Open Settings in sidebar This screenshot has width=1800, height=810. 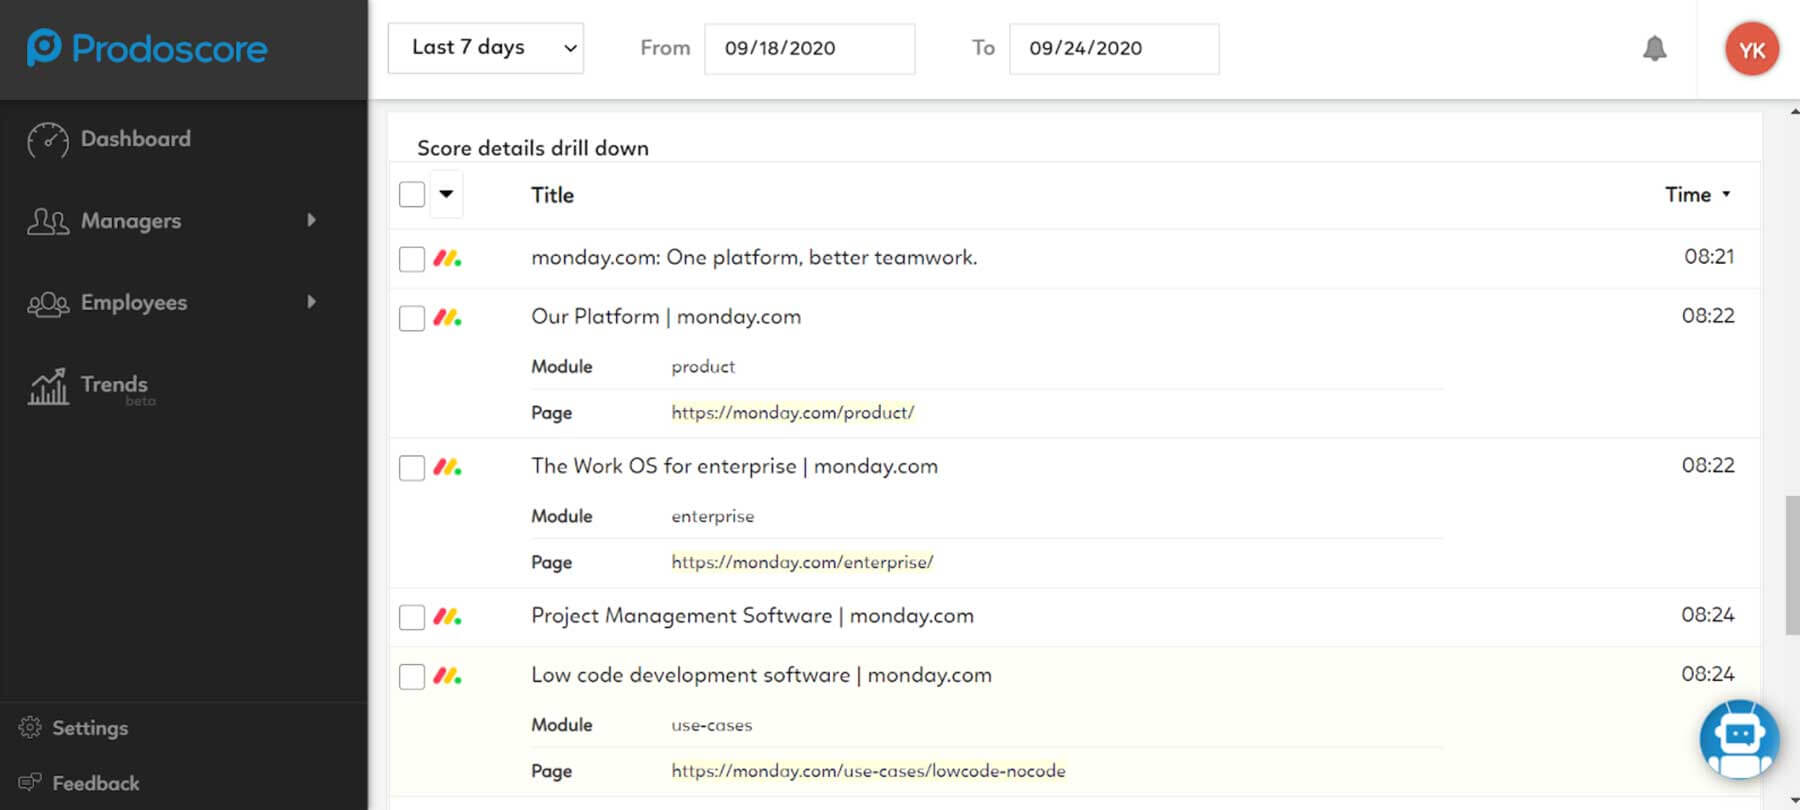[90, 728]
